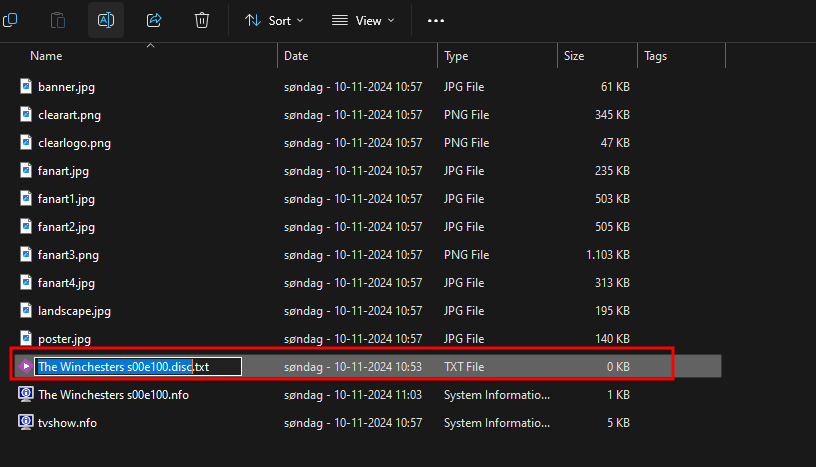Viewport: 816px width, 467px height.
Task: Select the clearlogo.png file
Action: (74, 143)
